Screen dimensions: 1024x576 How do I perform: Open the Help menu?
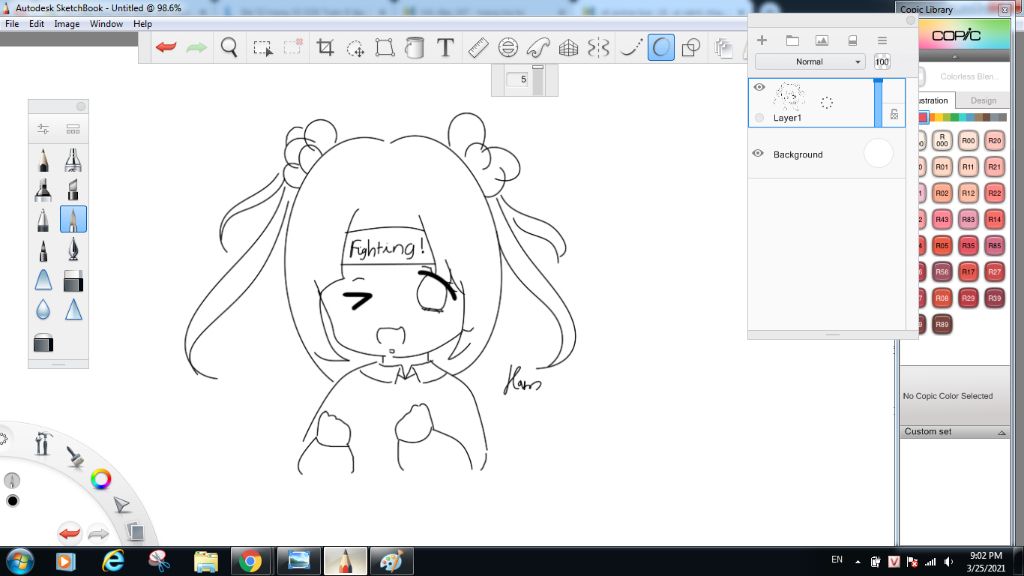142,24
